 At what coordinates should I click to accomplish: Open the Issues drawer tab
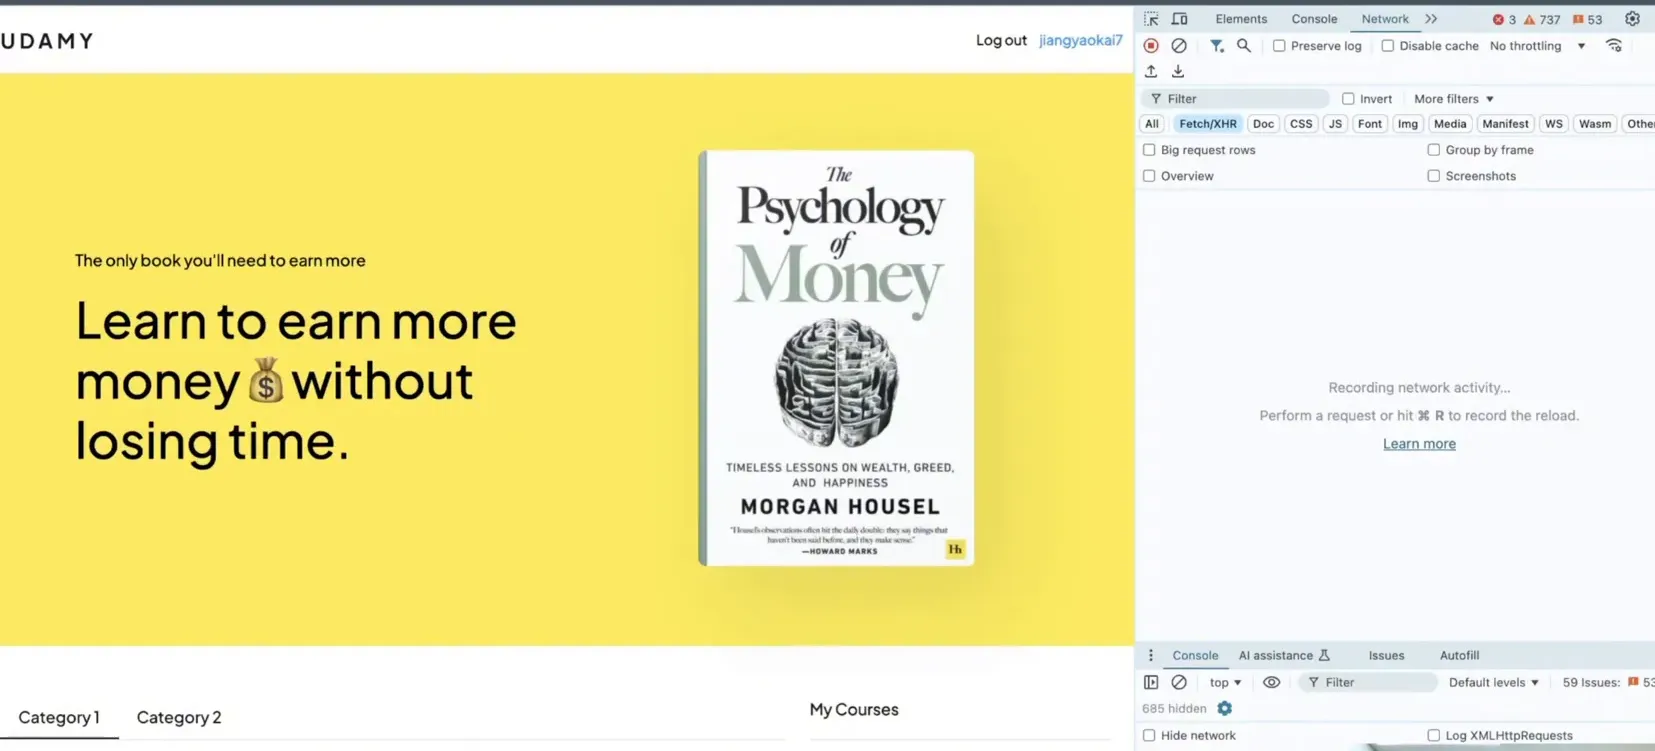pos(1386,655)
